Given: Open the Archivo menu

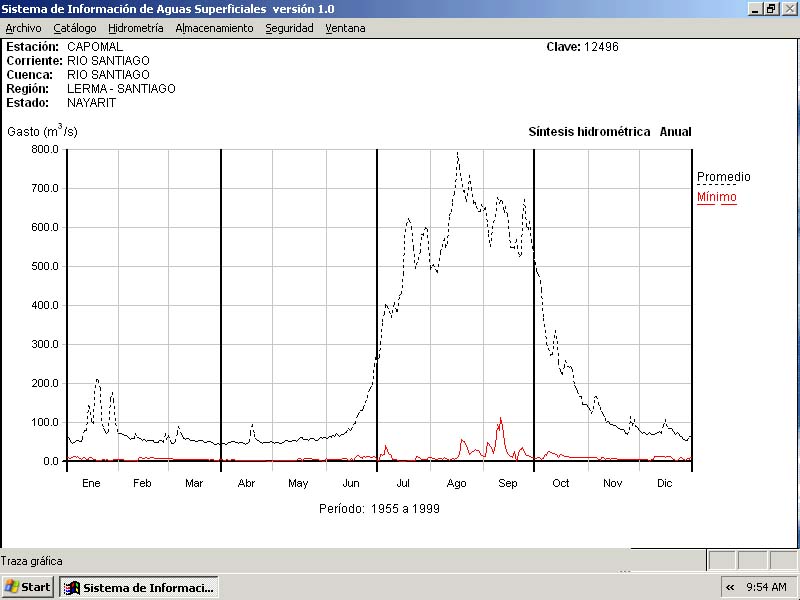Looking at the screenshot, I should (x=24, y=28).
